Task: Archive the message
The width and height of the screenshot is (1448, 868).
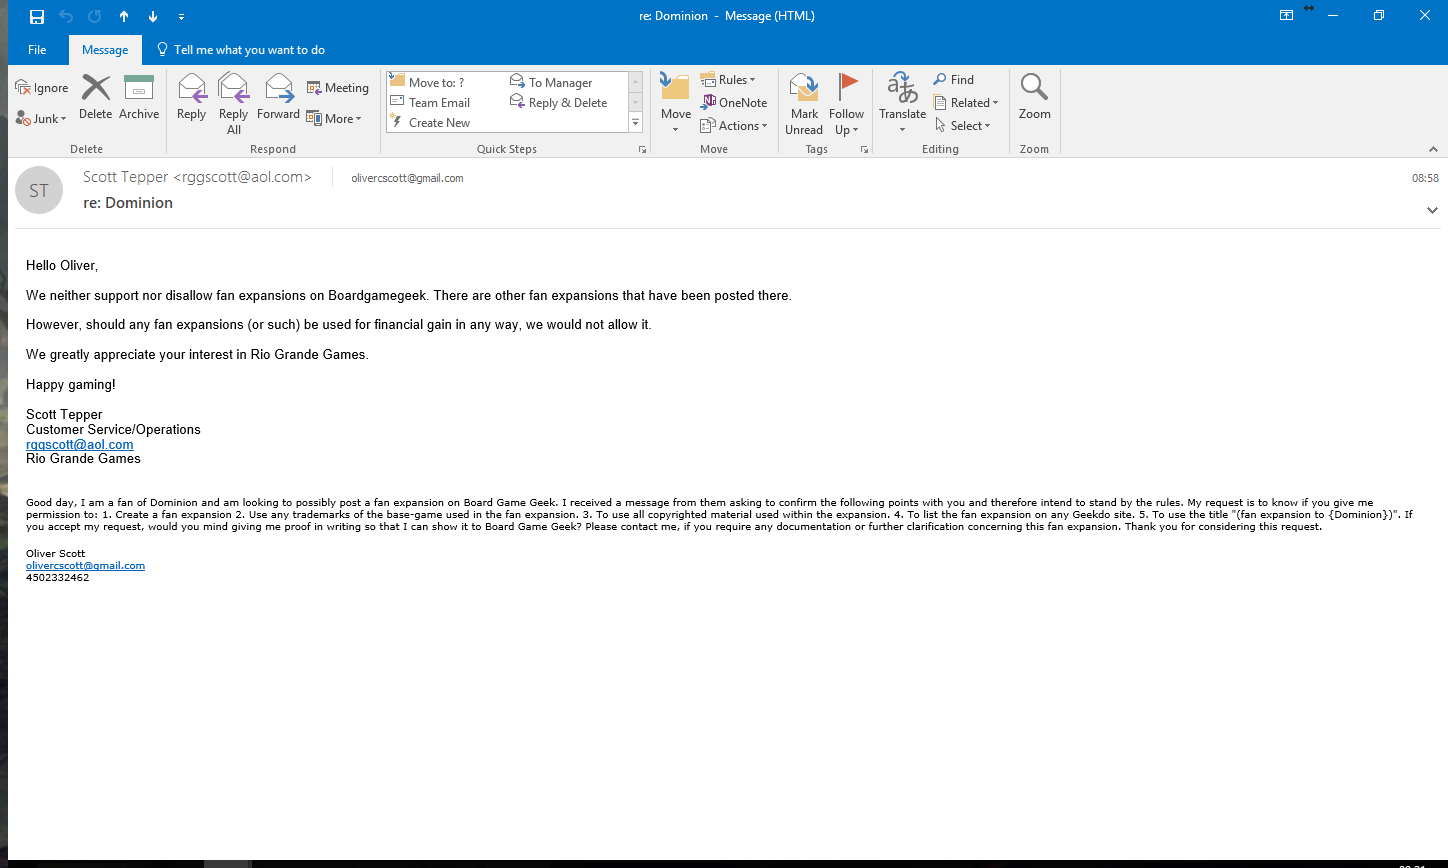Action: click(x=139, y=98)
